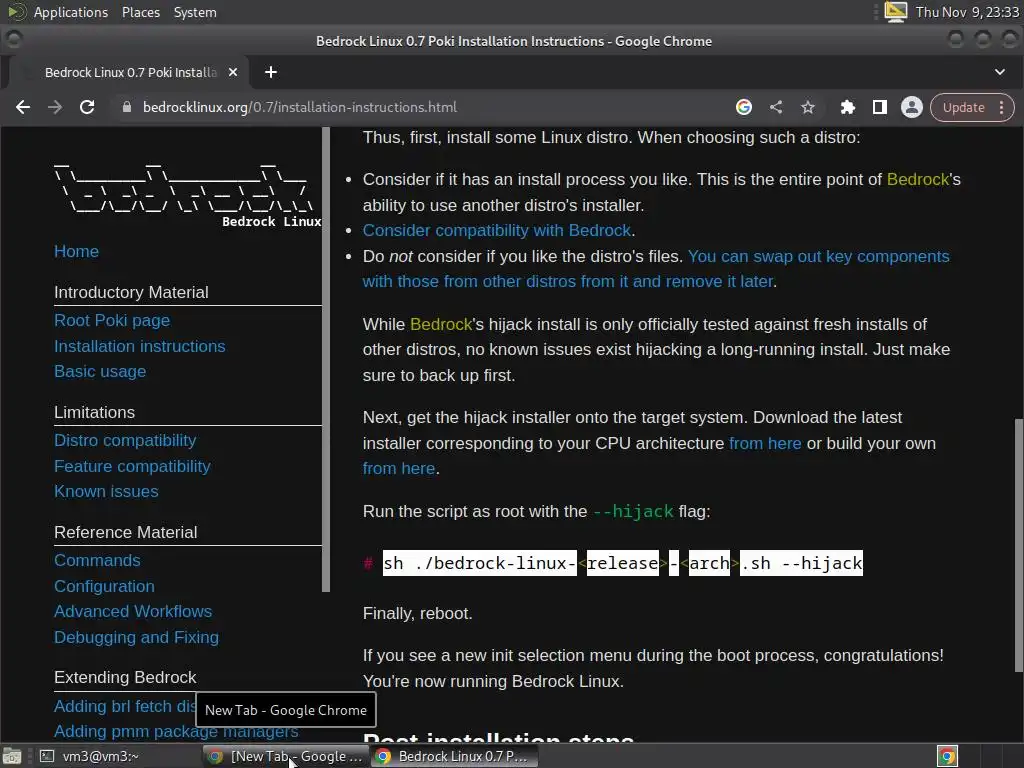
Task: Share this page via share icon
Action: (776, 107)
